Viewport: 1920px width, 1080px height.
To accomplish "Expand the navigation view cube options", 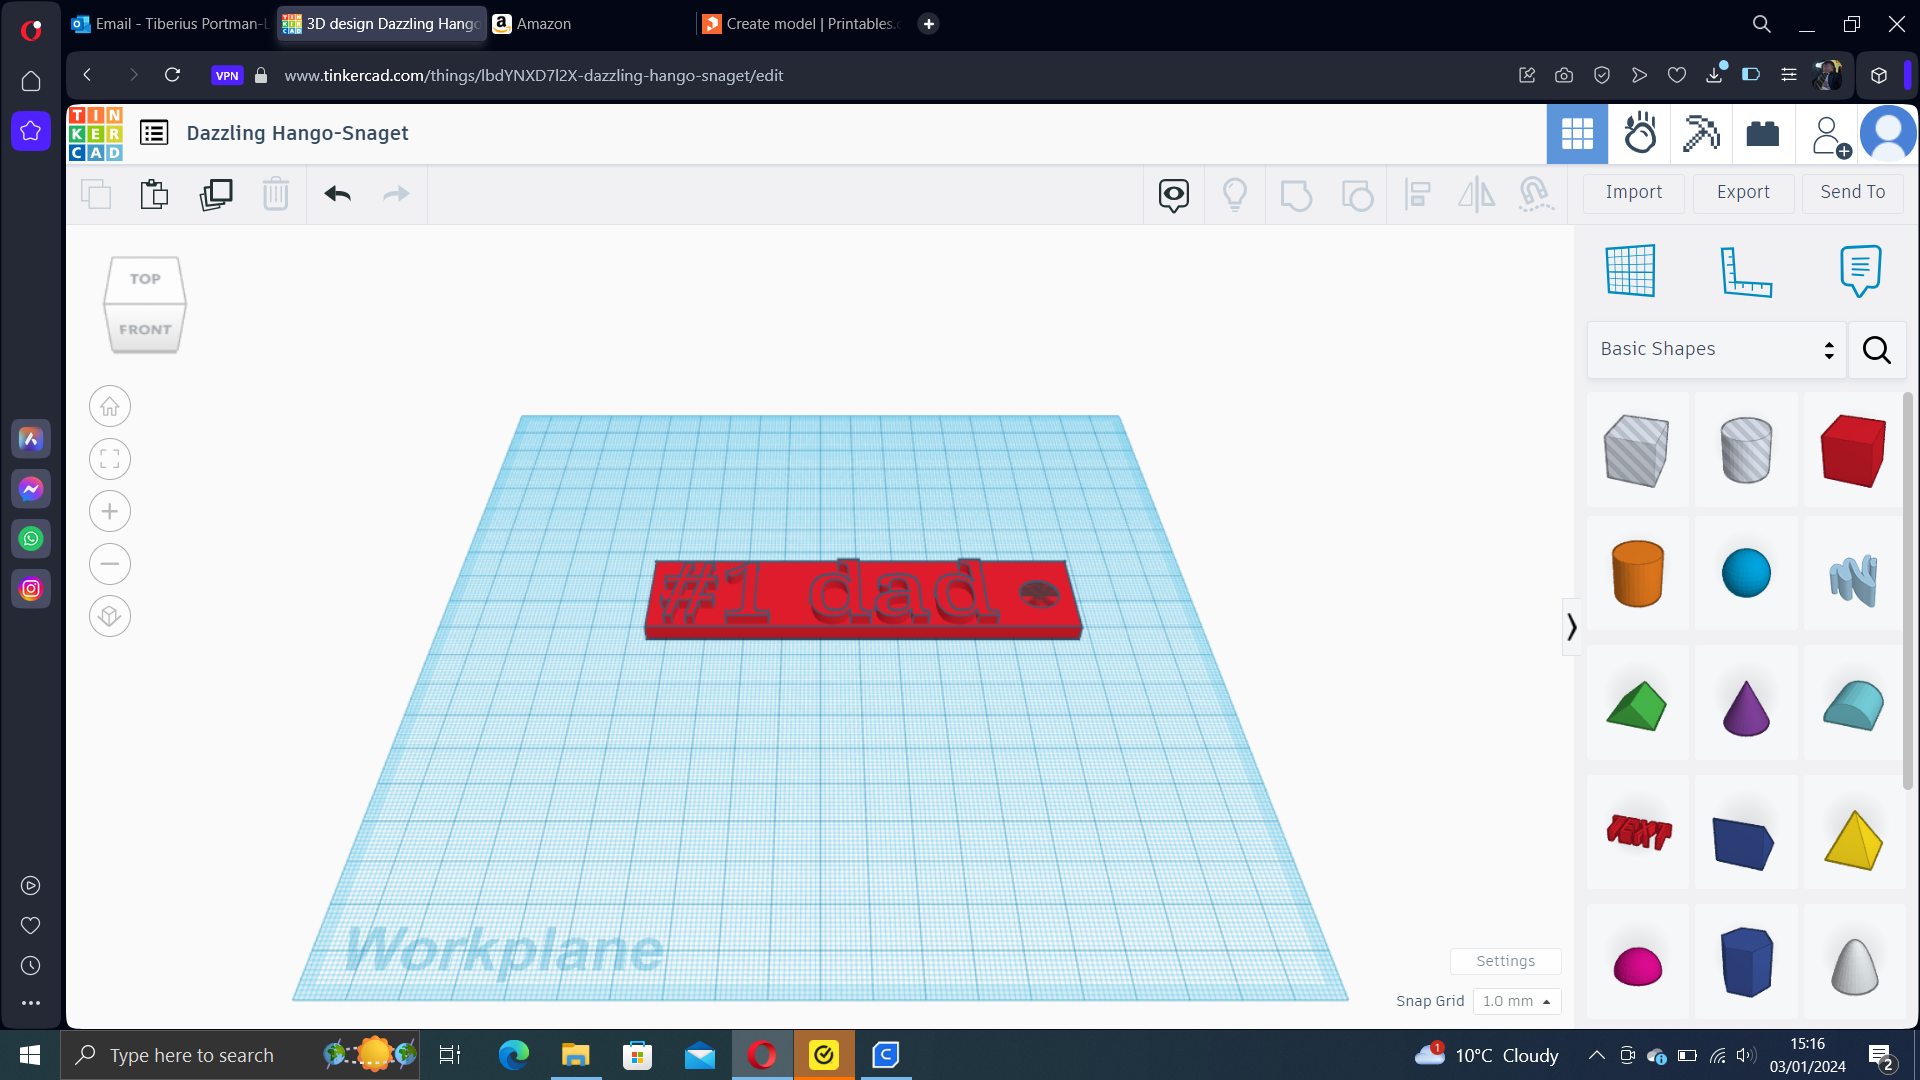I will [144, 303].
